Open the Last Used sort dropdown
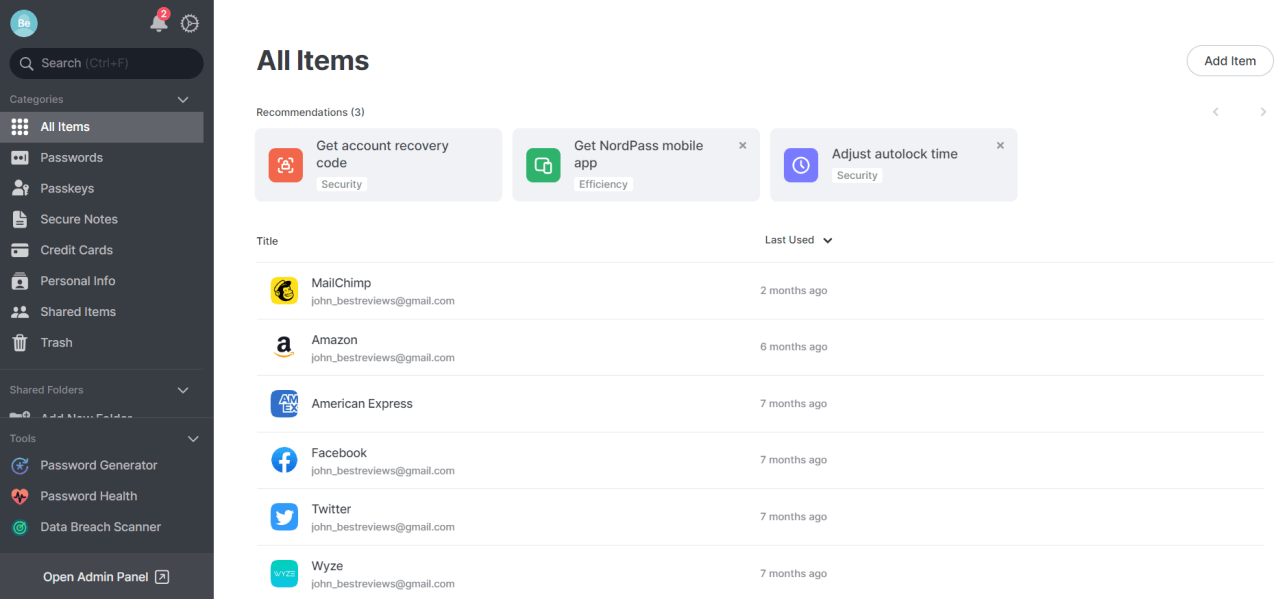 coord(798,240)
